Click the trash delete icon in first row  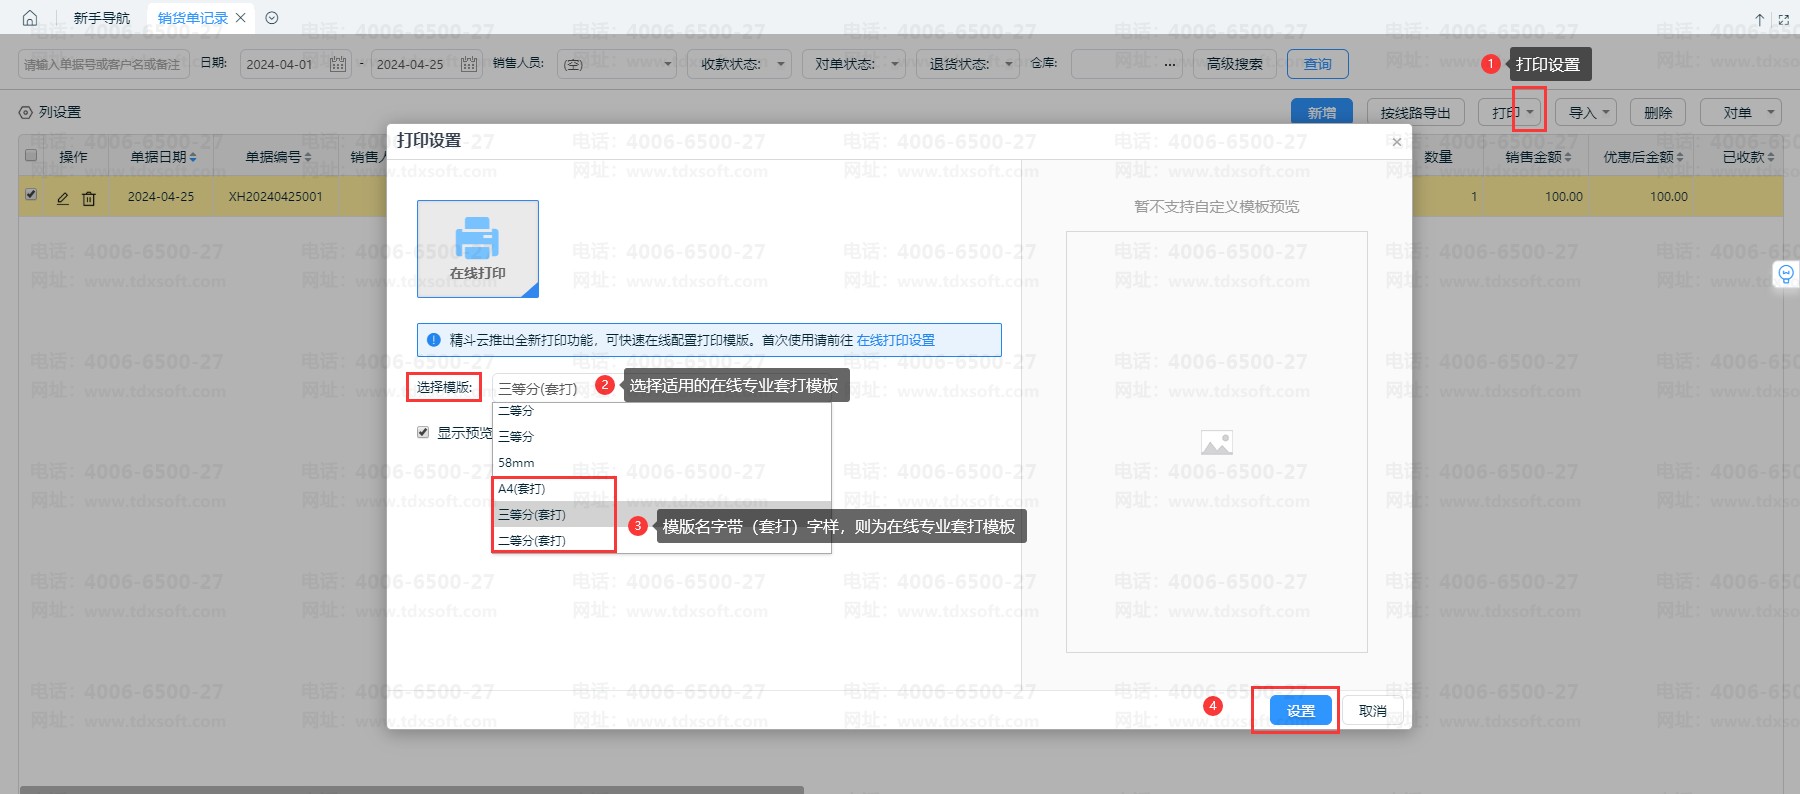click(89, 198)
